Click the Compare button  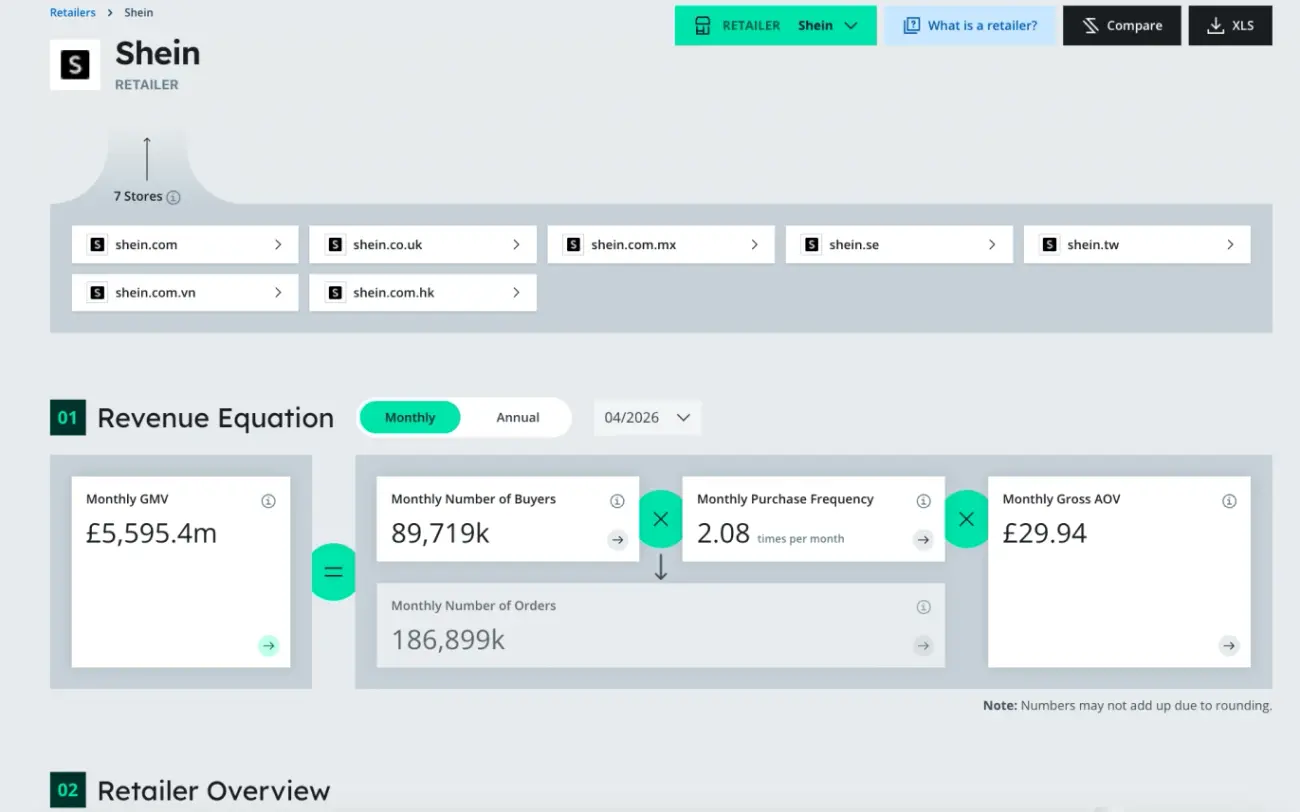1122,26
